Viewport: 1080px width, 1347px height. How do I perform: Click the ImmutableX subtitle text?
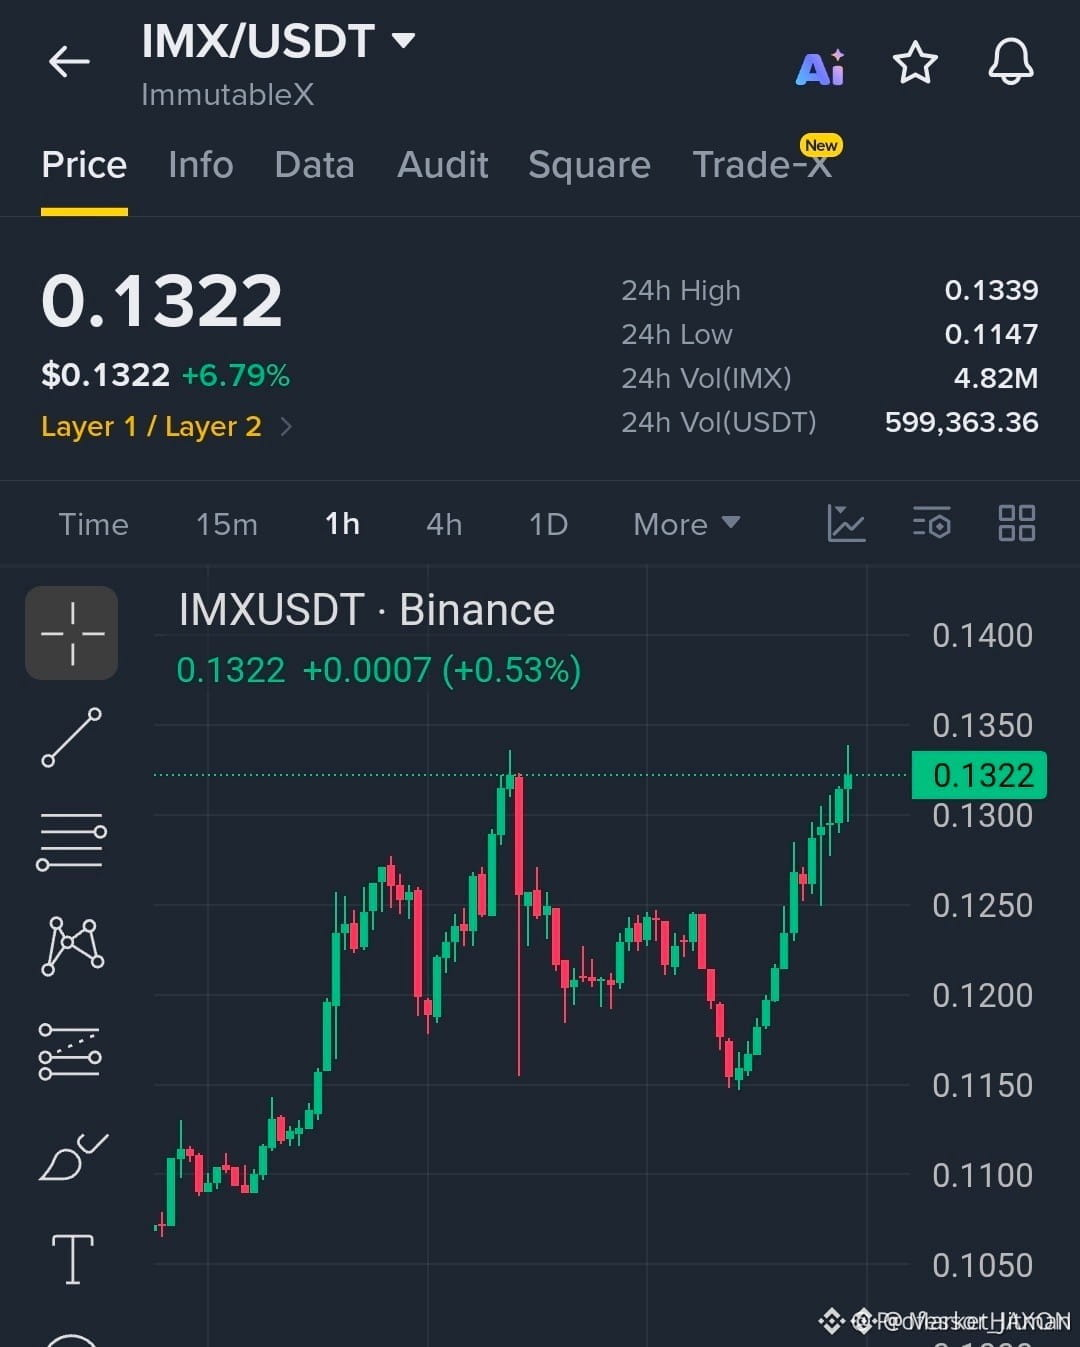228,95
